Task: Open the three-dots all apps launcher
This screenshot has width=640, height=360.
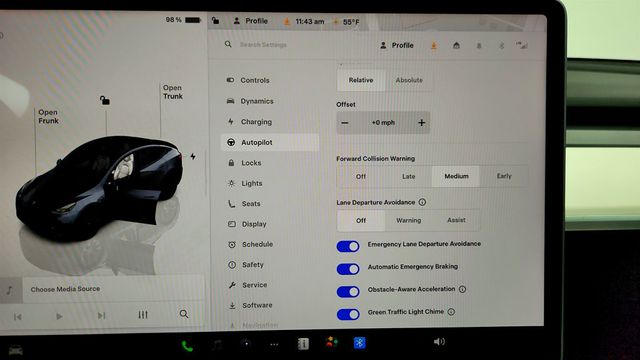Action: (274, 344)
